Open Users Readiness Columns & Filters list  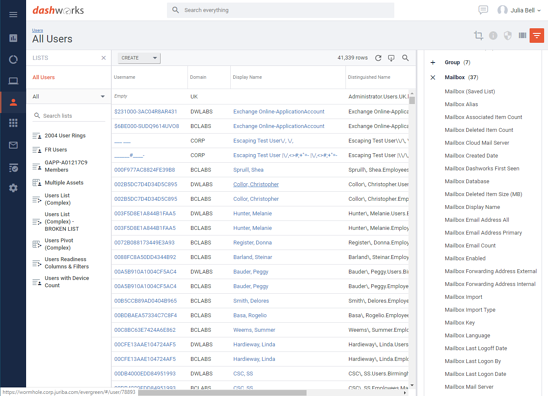[x=66, y=263]
